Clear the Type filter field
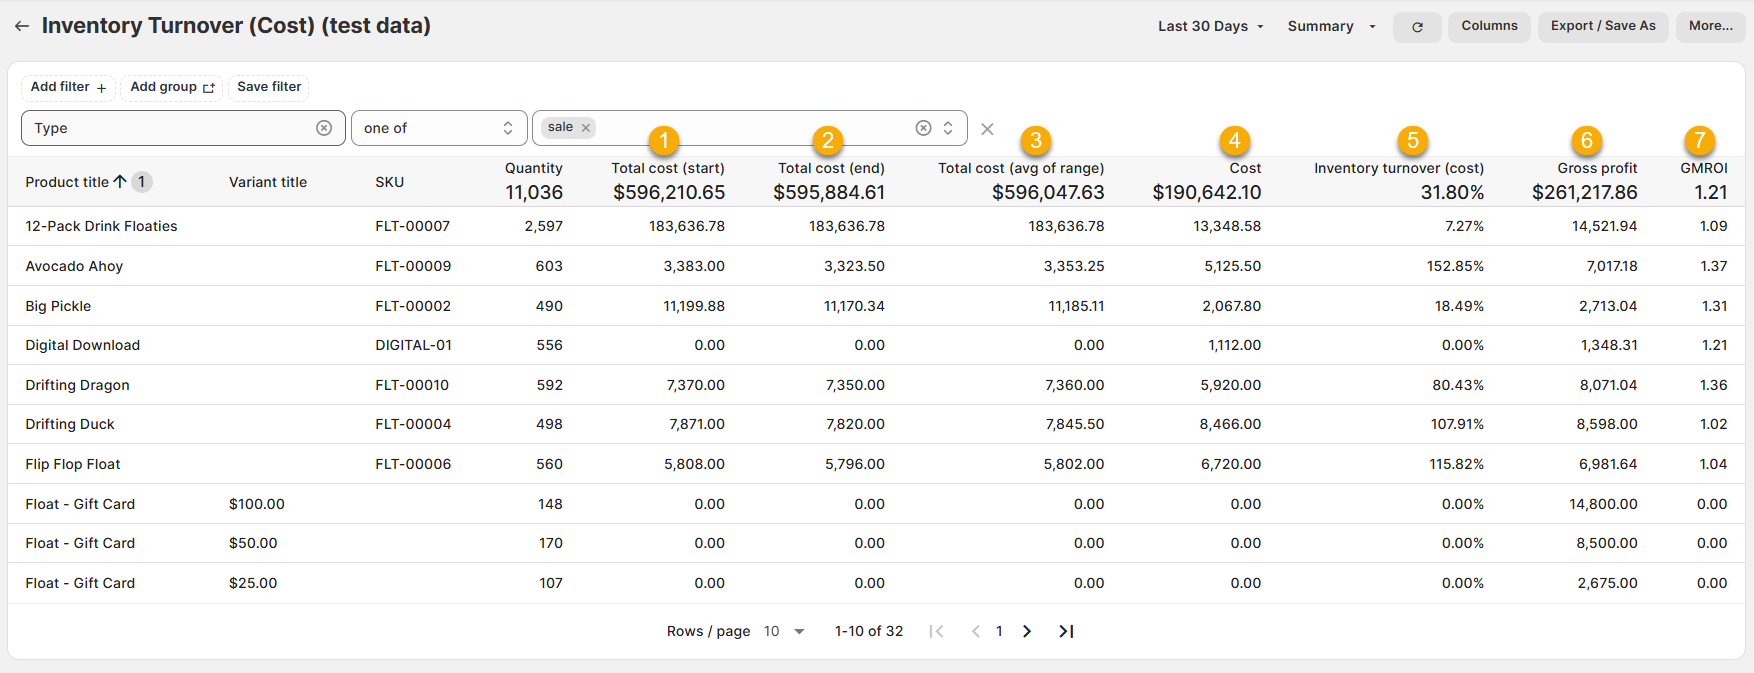 324,128
